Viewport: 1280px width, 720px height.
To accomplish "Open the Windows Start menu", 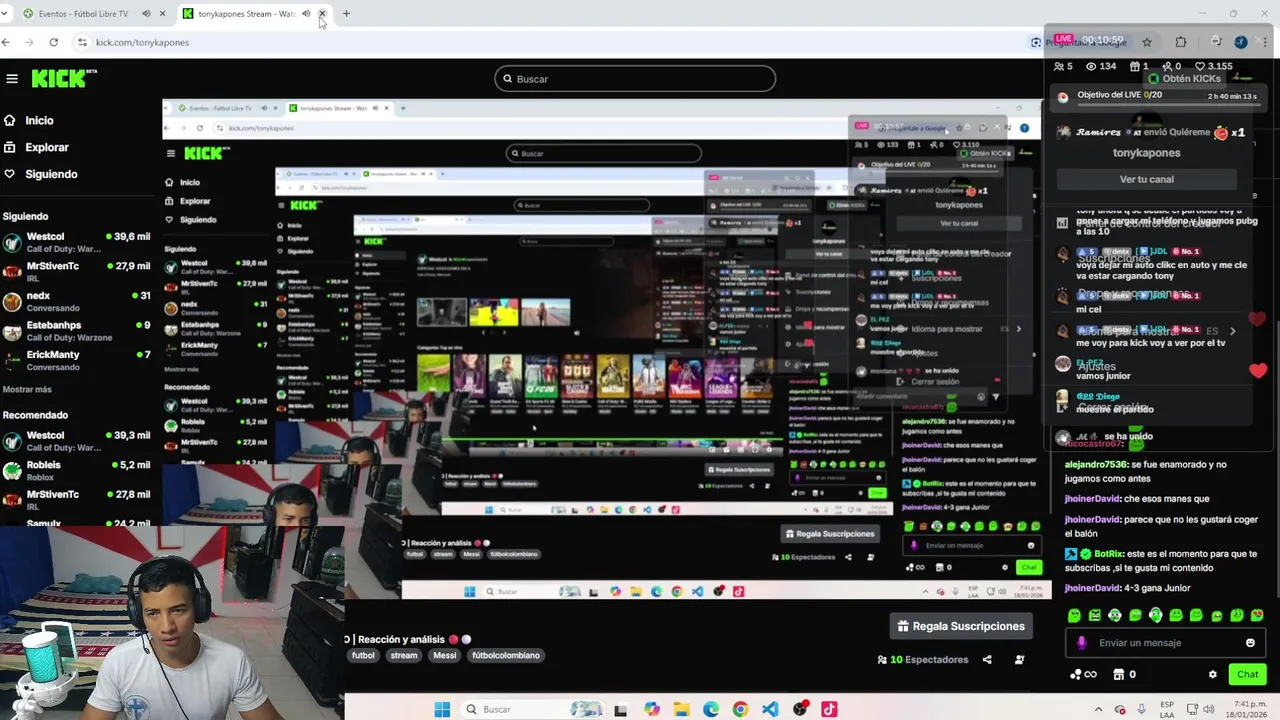I will coord(442,709).
